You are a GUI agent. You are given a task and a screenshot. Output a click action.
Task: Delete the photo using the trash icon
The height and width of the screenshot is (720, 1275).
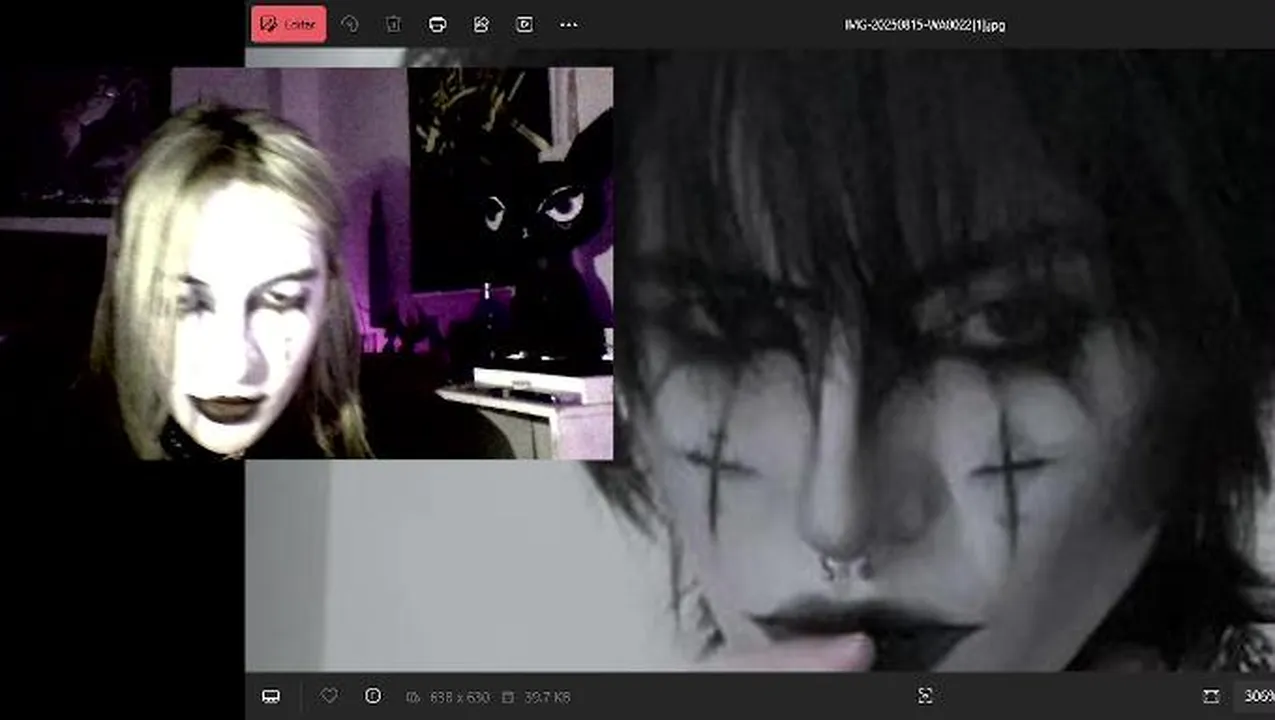393,24
